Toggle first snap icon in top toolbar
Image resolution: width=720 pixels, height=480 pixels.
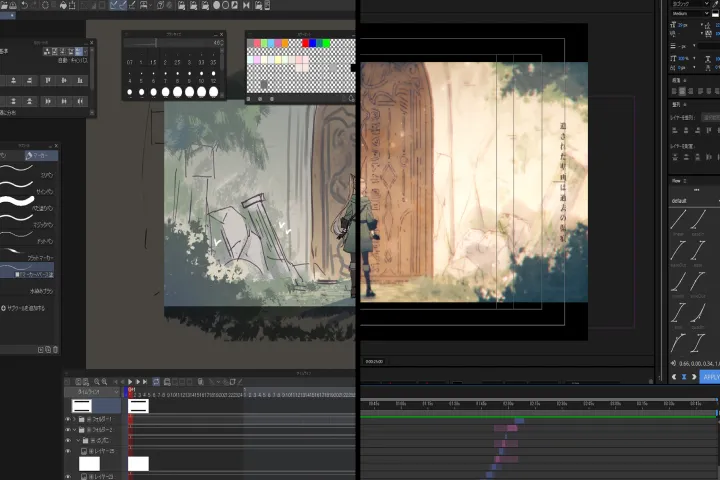coord(113,5)
